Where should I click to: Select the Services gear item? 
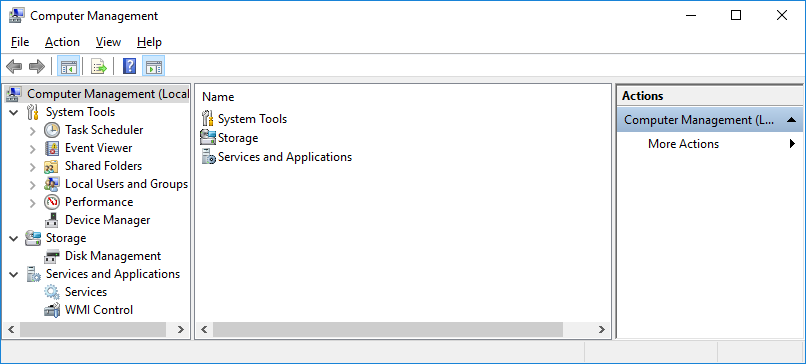[x=76, y=292]
